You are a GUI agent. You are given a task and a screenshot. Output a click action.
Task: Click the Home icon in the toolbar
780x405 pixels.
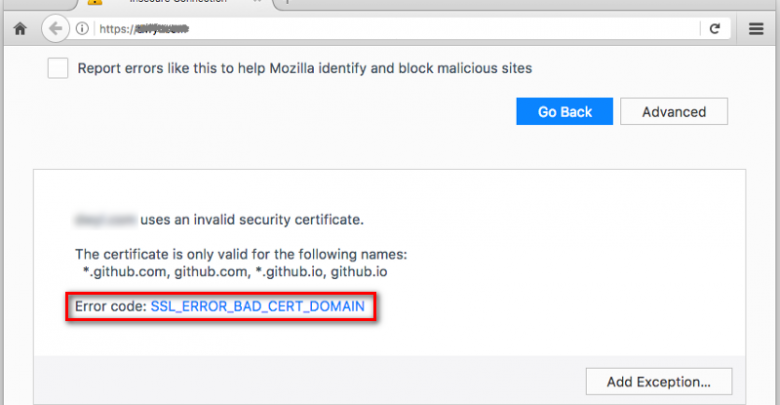[x=19, y=29]
